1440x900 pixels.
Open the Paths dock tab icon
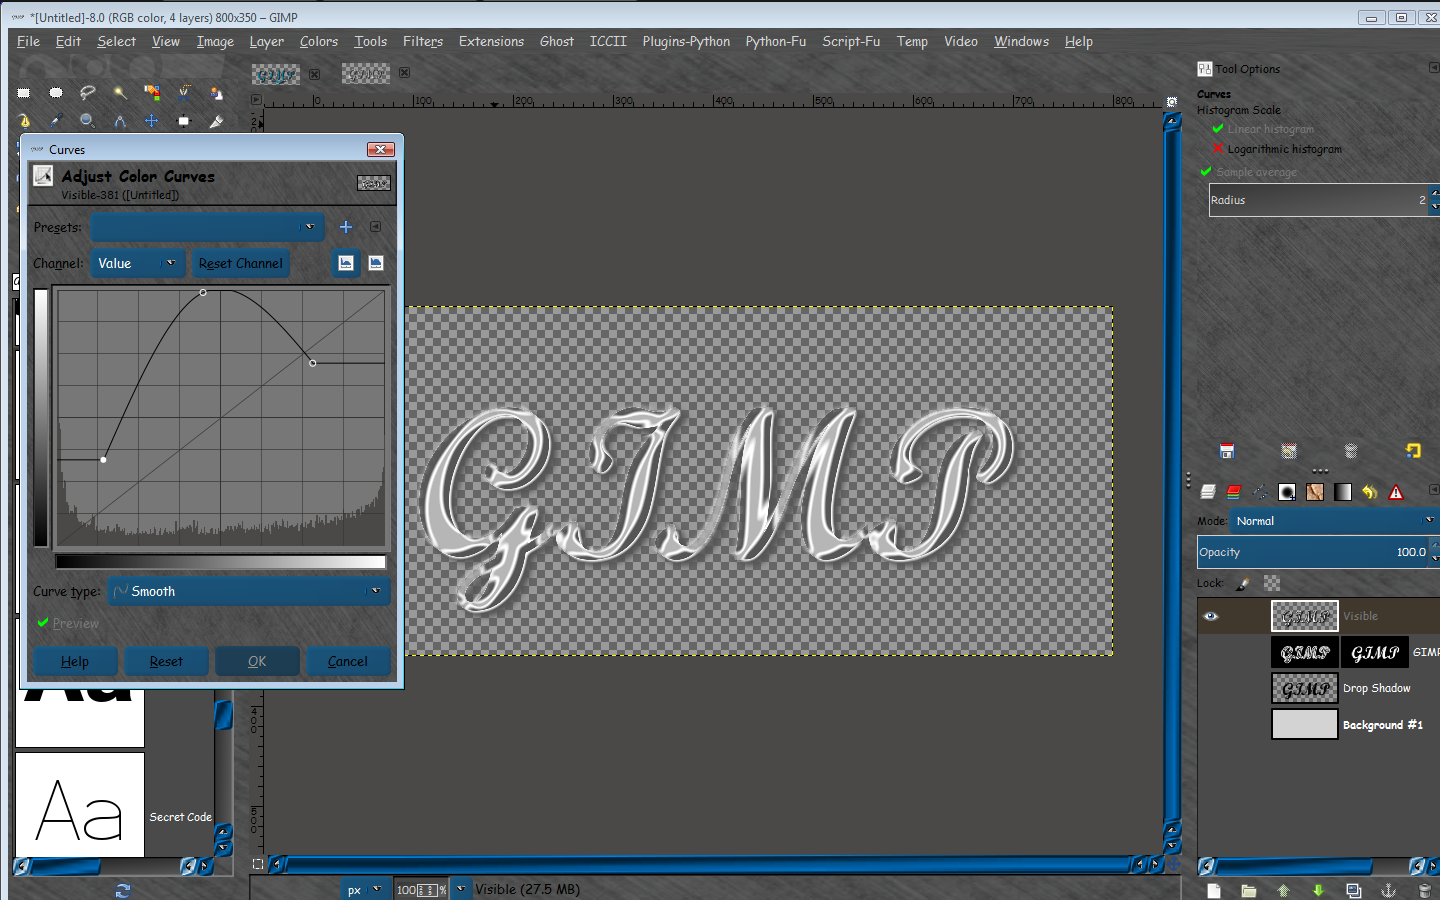point(1261,492)
